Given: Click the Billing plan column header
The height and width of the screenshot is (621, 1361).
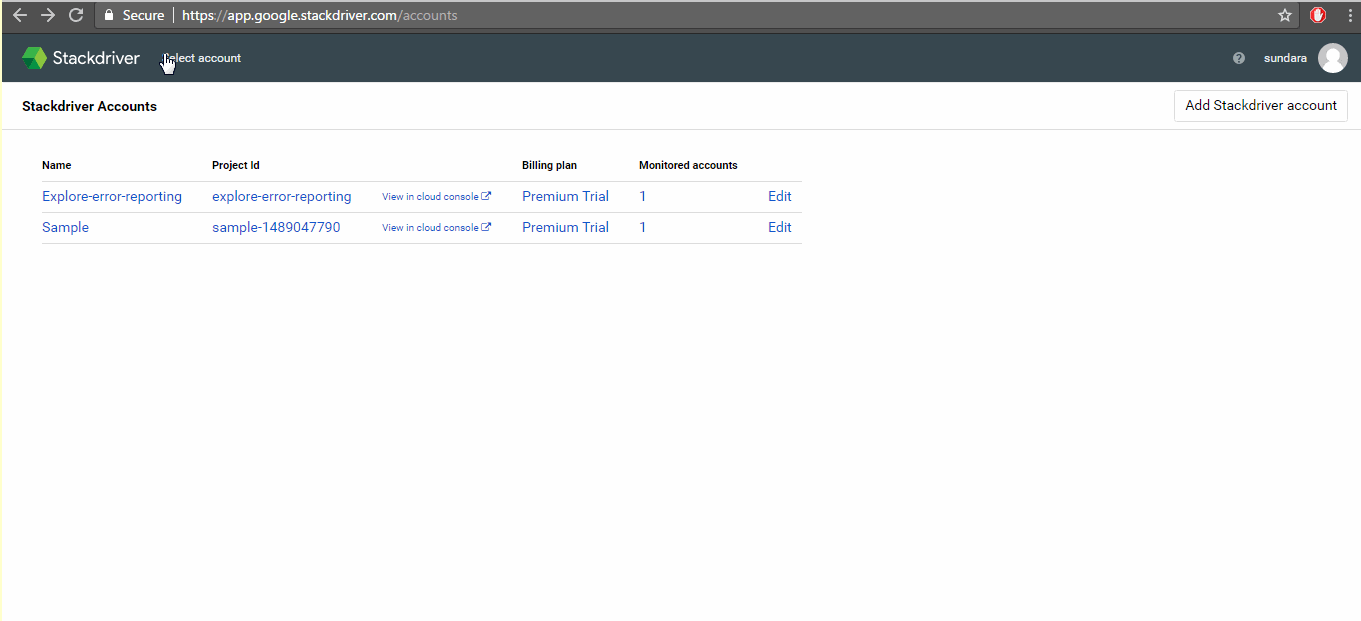Looking at the screenshot, I should [x=549, y=165].
